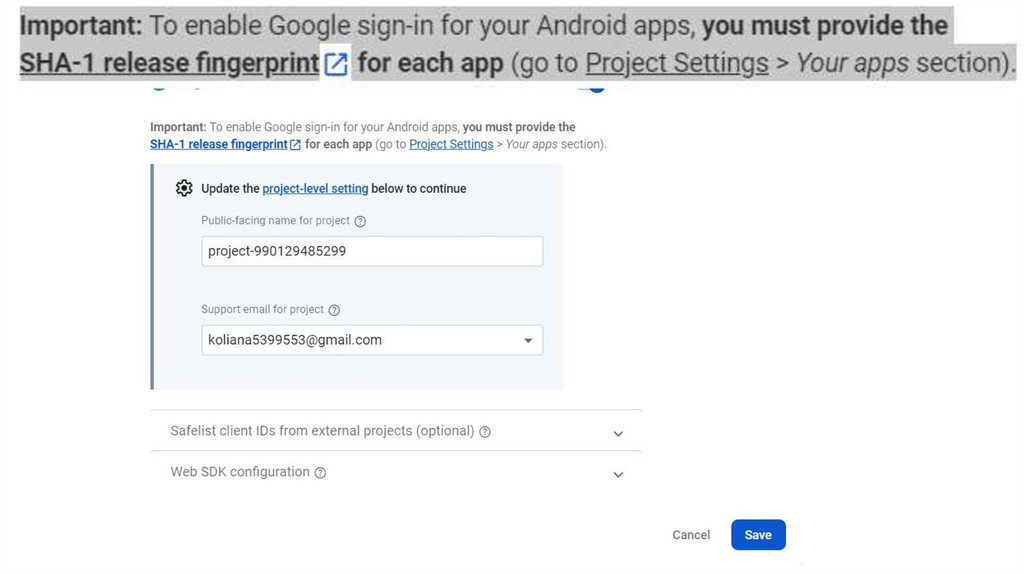Click the large external-link icon in the enlarged banner
The width and height of the screenshot is (1024, 574).
click(336, 65)
